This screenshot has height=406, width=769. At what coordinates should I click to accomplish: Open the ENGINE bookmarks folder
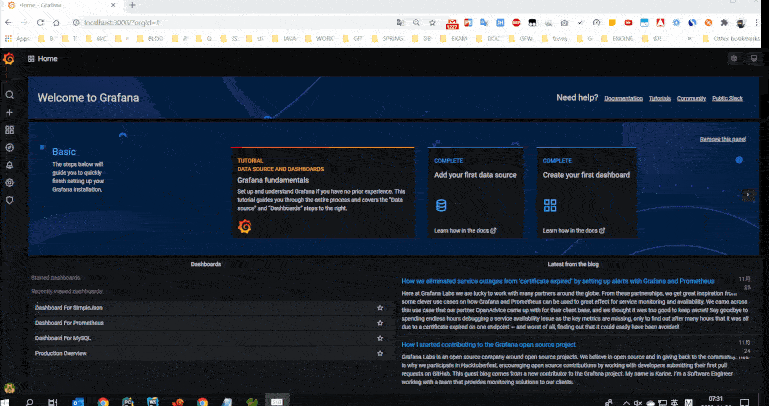(x=617, y=38)
